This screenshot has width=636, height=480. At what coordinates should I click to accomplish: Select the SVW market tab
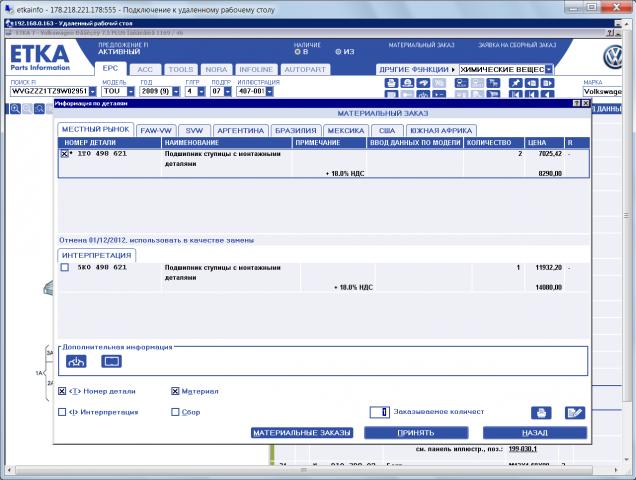tap(194, 131)
